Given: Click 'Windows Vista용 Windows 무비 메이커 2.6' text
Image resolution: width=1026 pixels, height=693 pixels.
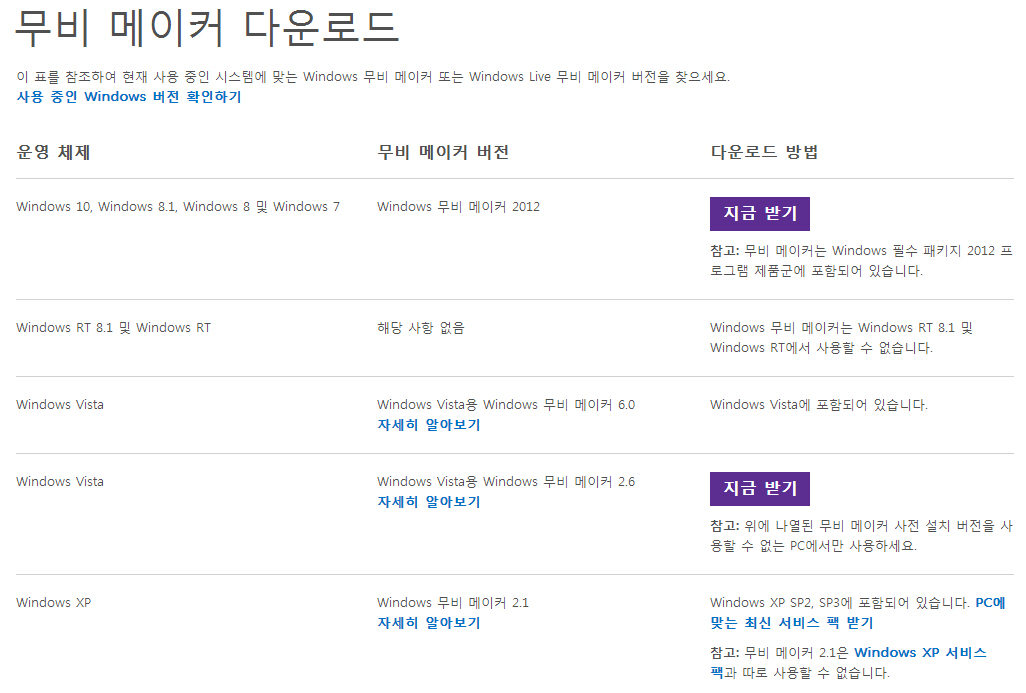Looking at the screenshot, I should 506,482.
